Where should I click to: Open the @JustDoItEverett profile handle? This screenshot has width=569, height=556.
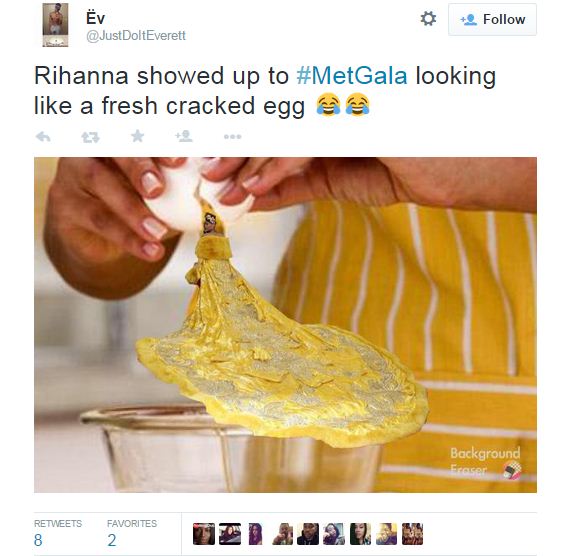point(136,36)
